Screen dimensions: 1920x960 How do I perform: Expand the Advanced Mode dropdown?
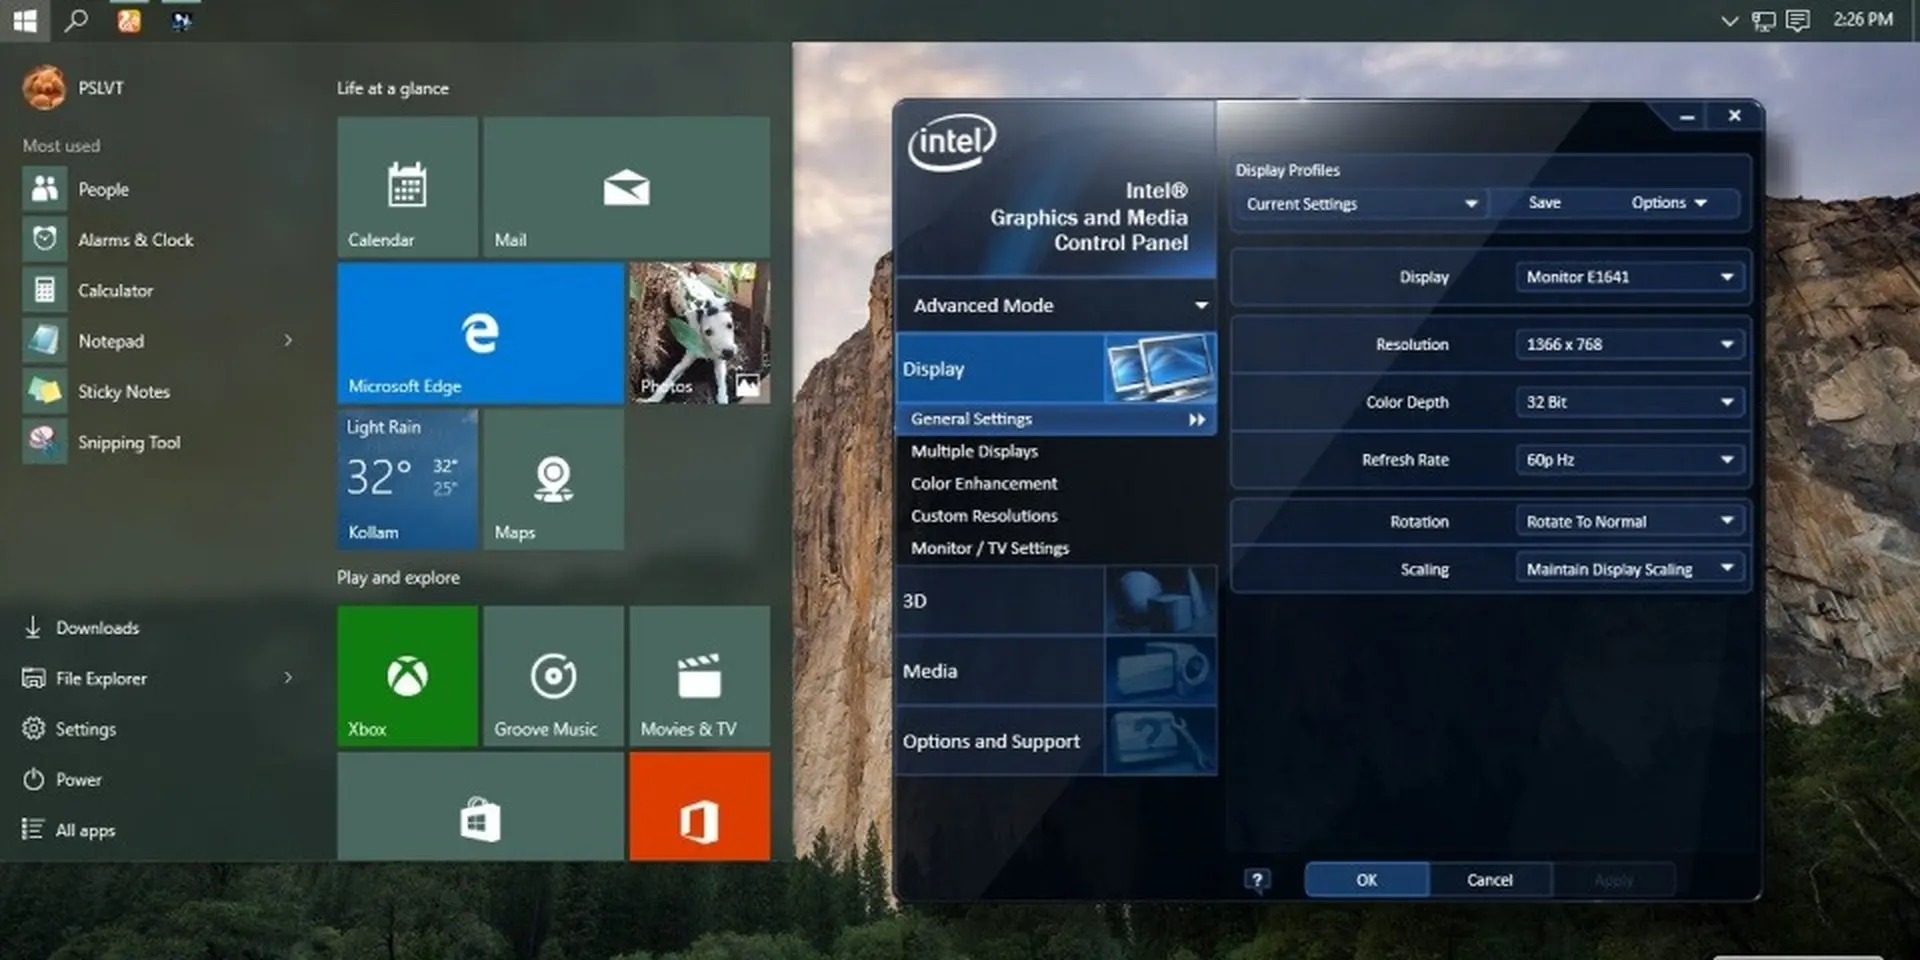click(1056, 305)
